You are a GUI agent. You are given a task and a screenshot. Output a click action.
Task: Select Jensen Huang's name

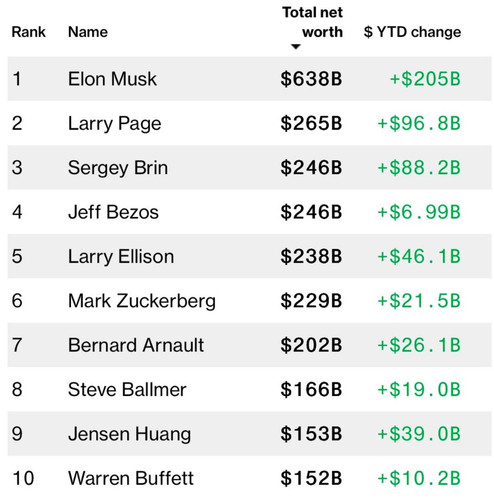(x=130, y=434)
